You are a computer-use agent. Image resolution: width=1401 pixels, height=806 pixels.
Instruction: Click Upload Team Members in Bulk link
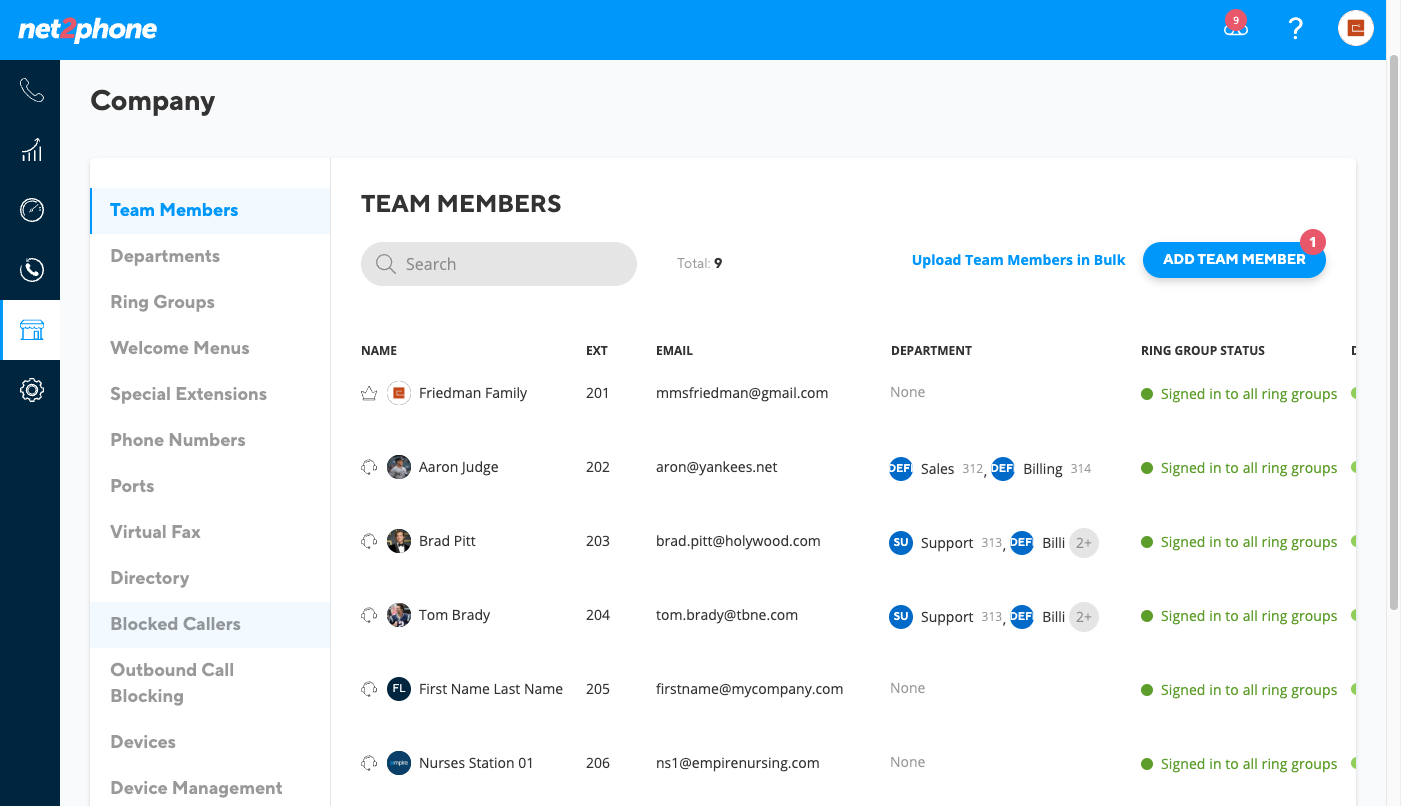[x=1018, y=260]
